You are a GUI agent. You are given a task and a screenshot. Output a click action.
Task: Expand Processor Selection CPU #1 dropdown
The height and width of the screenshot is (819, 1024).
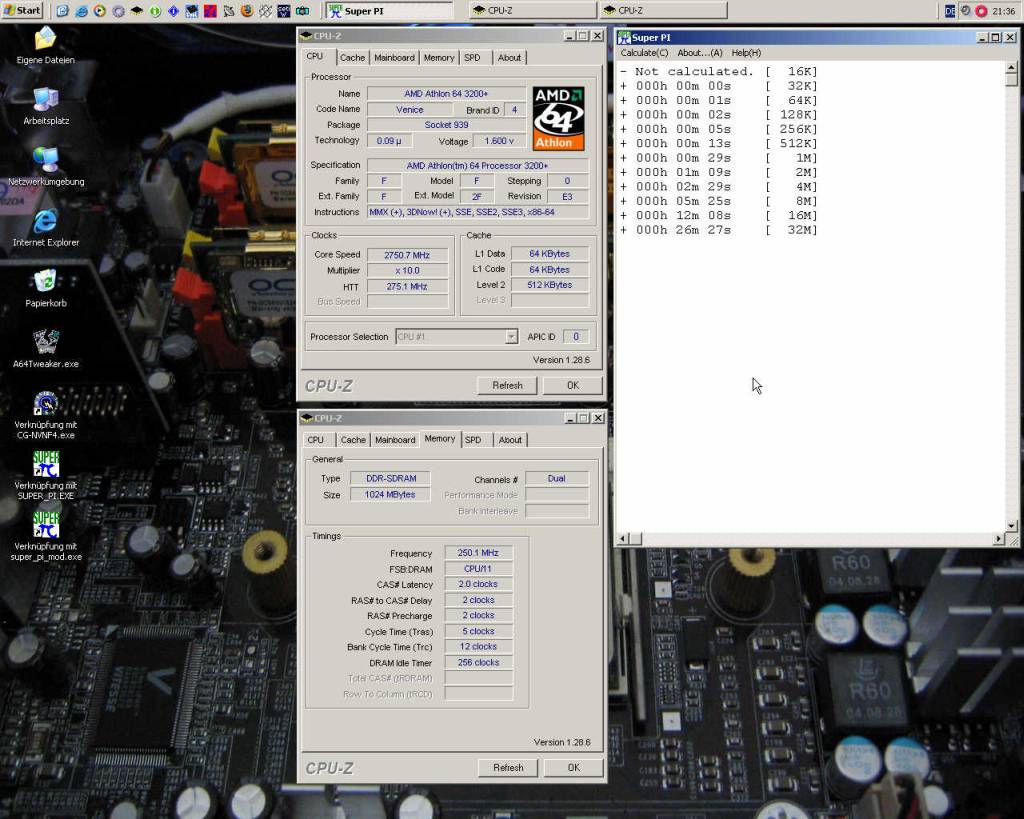(x=511, y=336)
